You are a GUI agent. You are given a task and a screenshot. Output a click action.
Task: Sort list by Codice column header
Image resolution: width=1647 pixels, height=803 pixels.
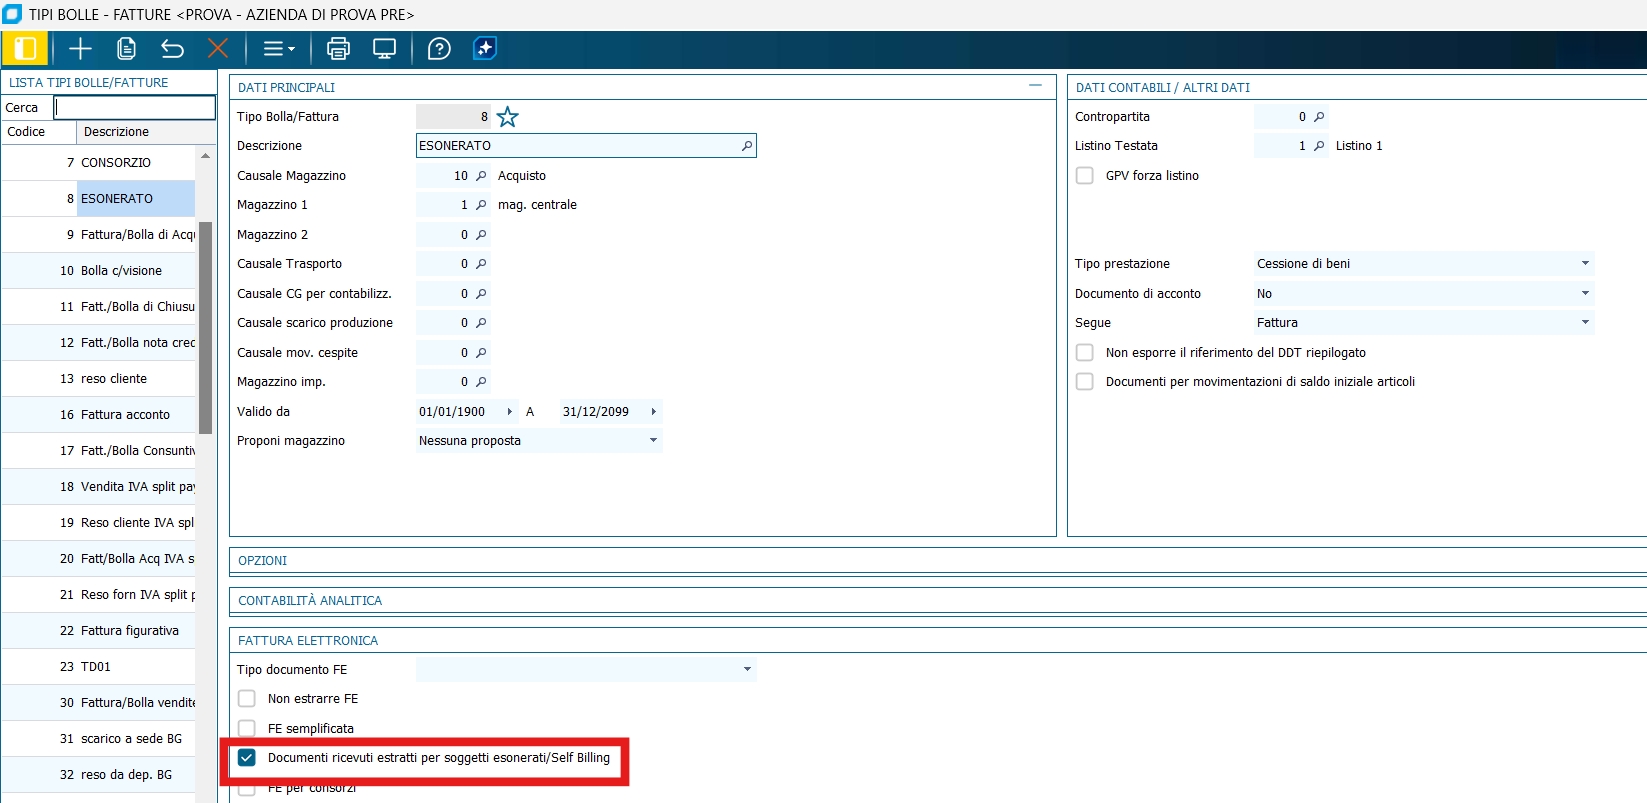click(38, 132)
